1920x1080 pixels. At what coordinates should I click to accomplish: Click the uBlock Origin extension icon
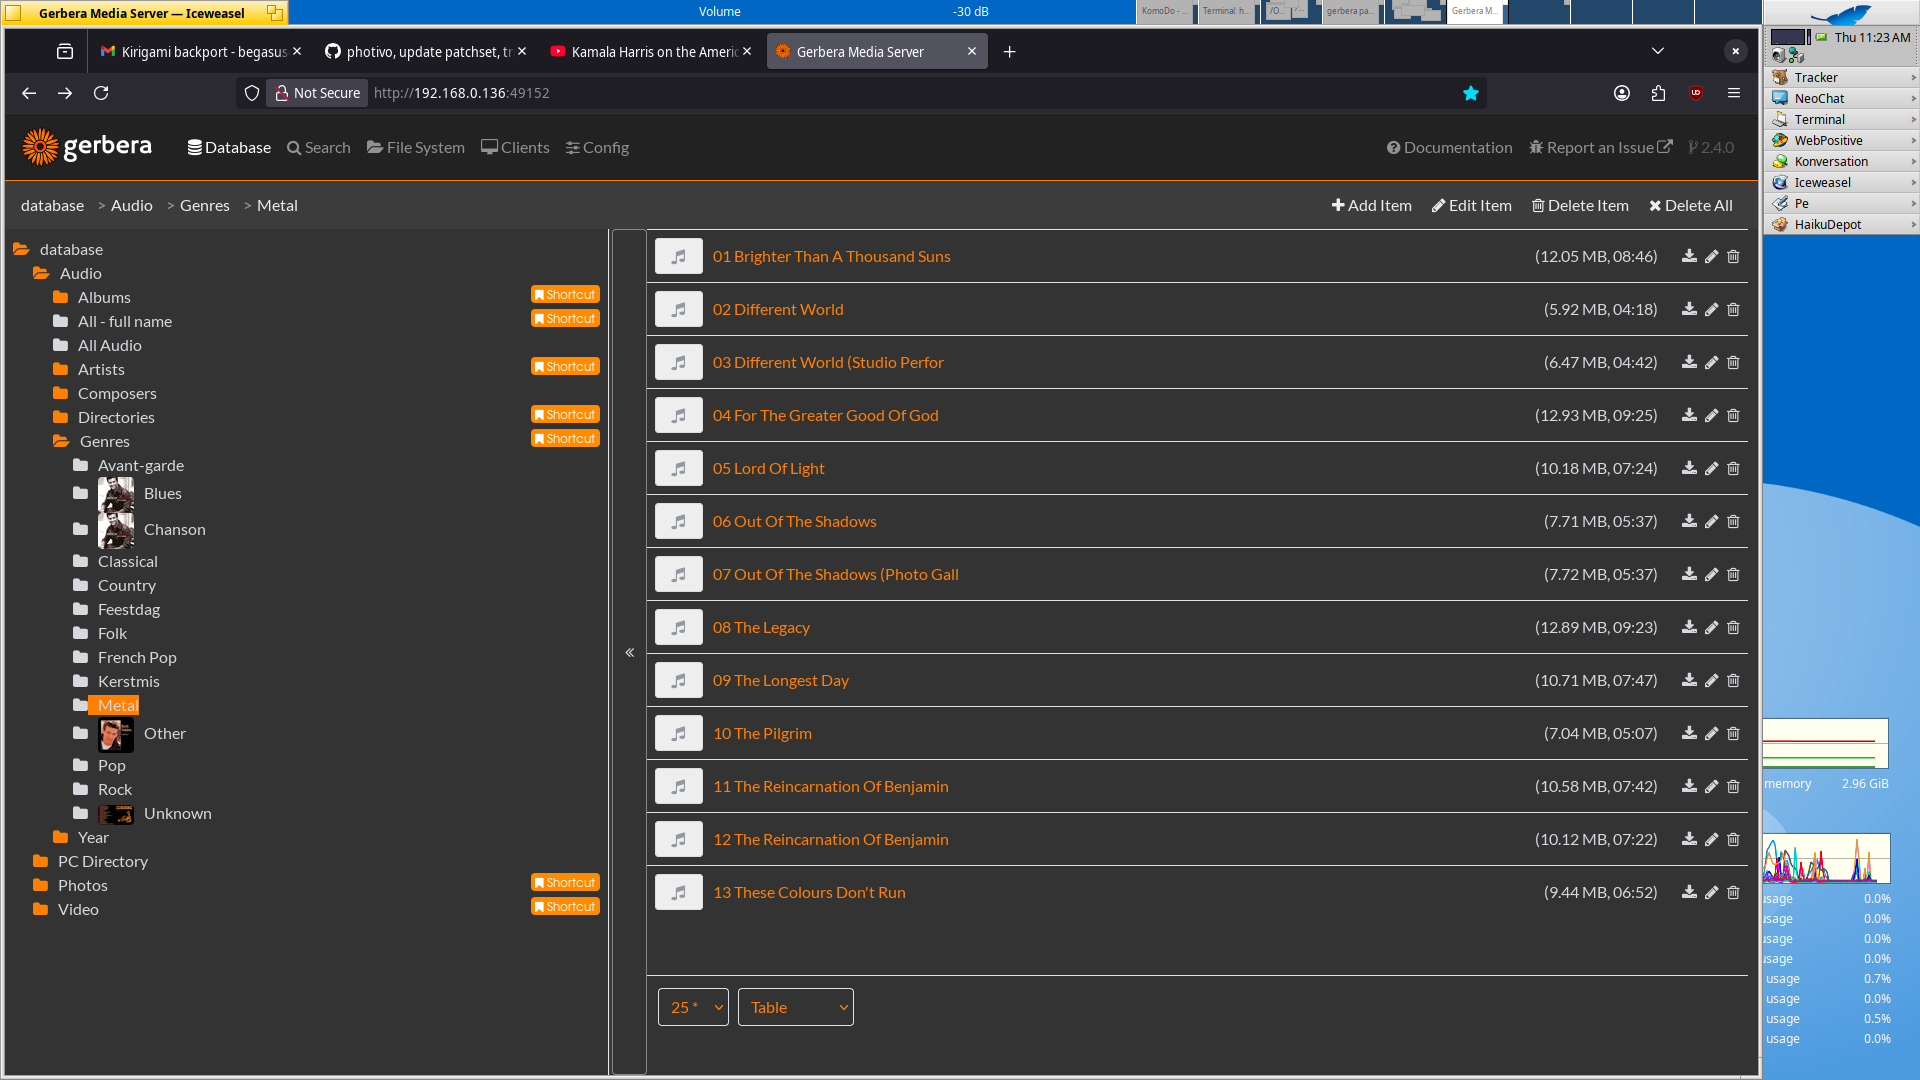click(1696, 93)
